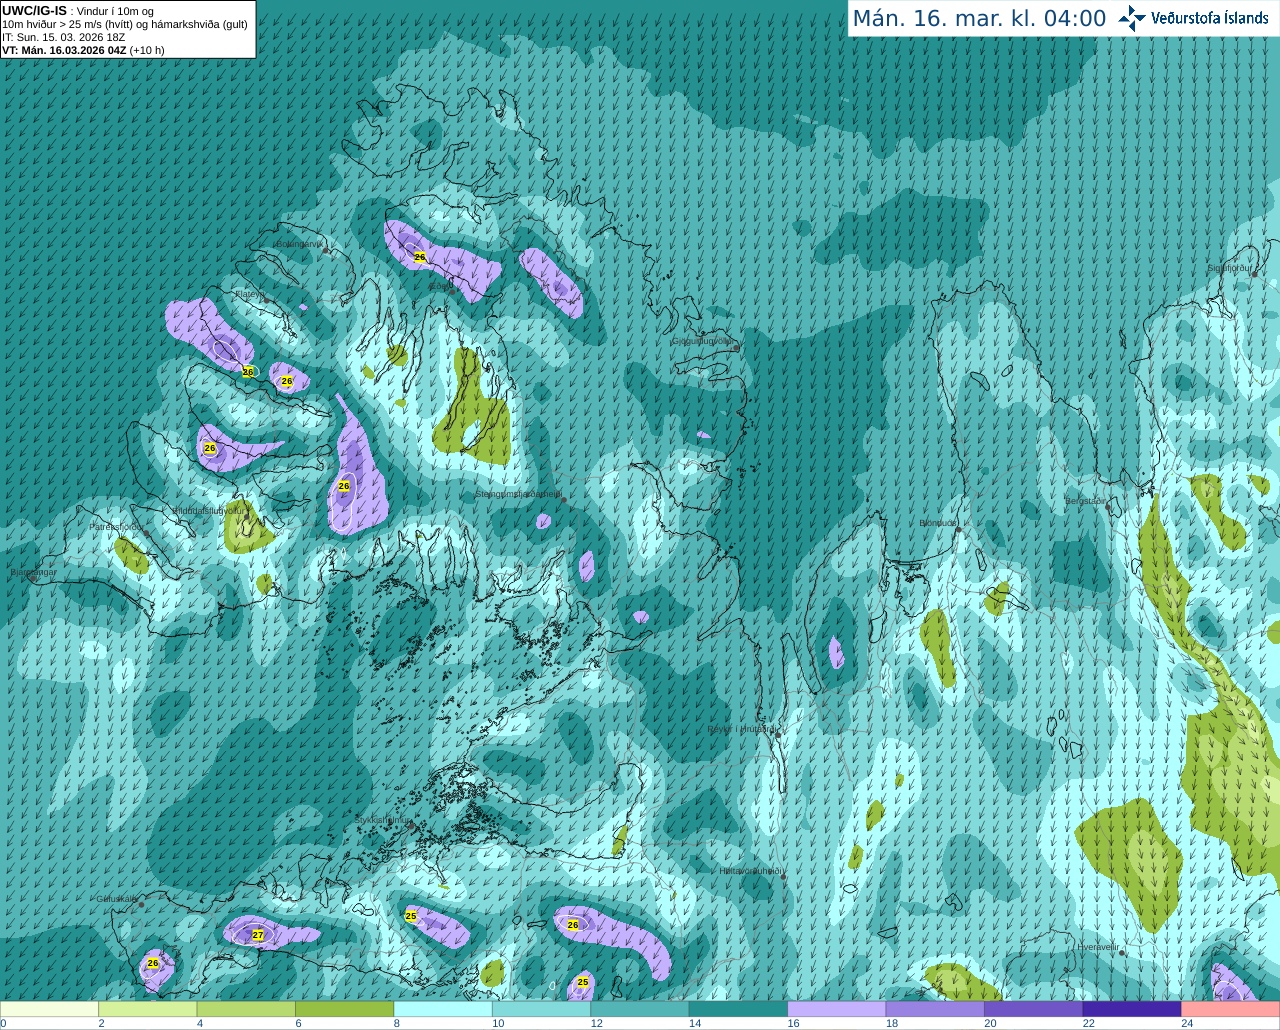
Task: Select the dark indigo 22–24 legend swatch
Action: (x=1132, y=1009)
